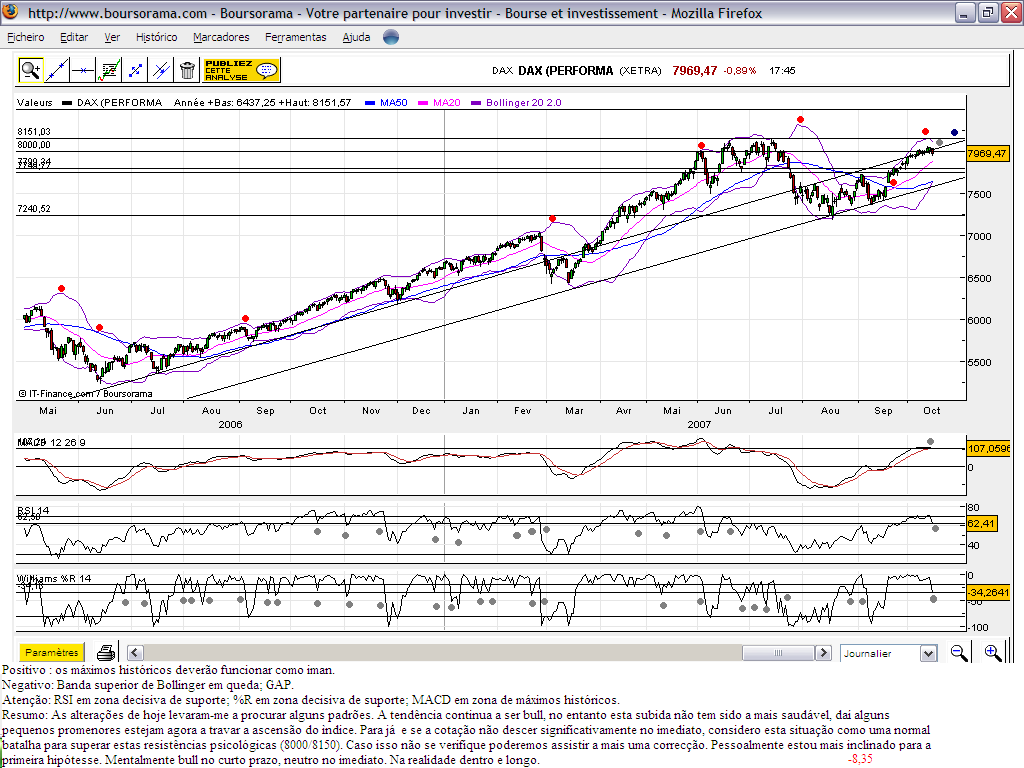
Task: Click the 2007 year label on axis
Action: [x=699, y=424]
